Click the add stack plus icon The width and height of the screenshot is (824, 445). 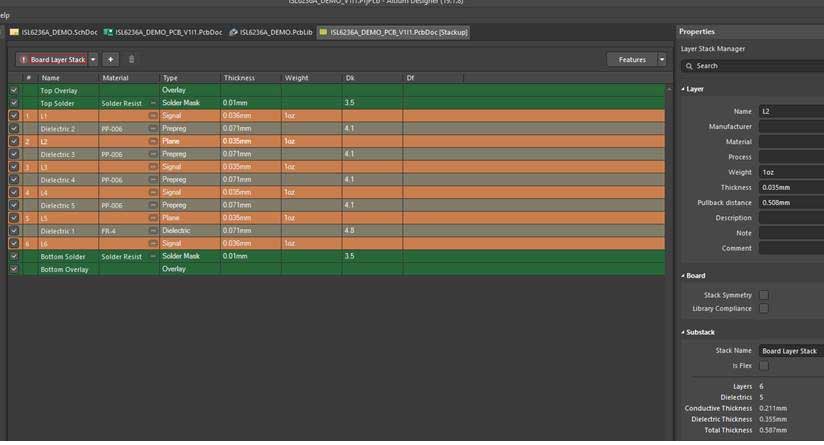(110, 60)
